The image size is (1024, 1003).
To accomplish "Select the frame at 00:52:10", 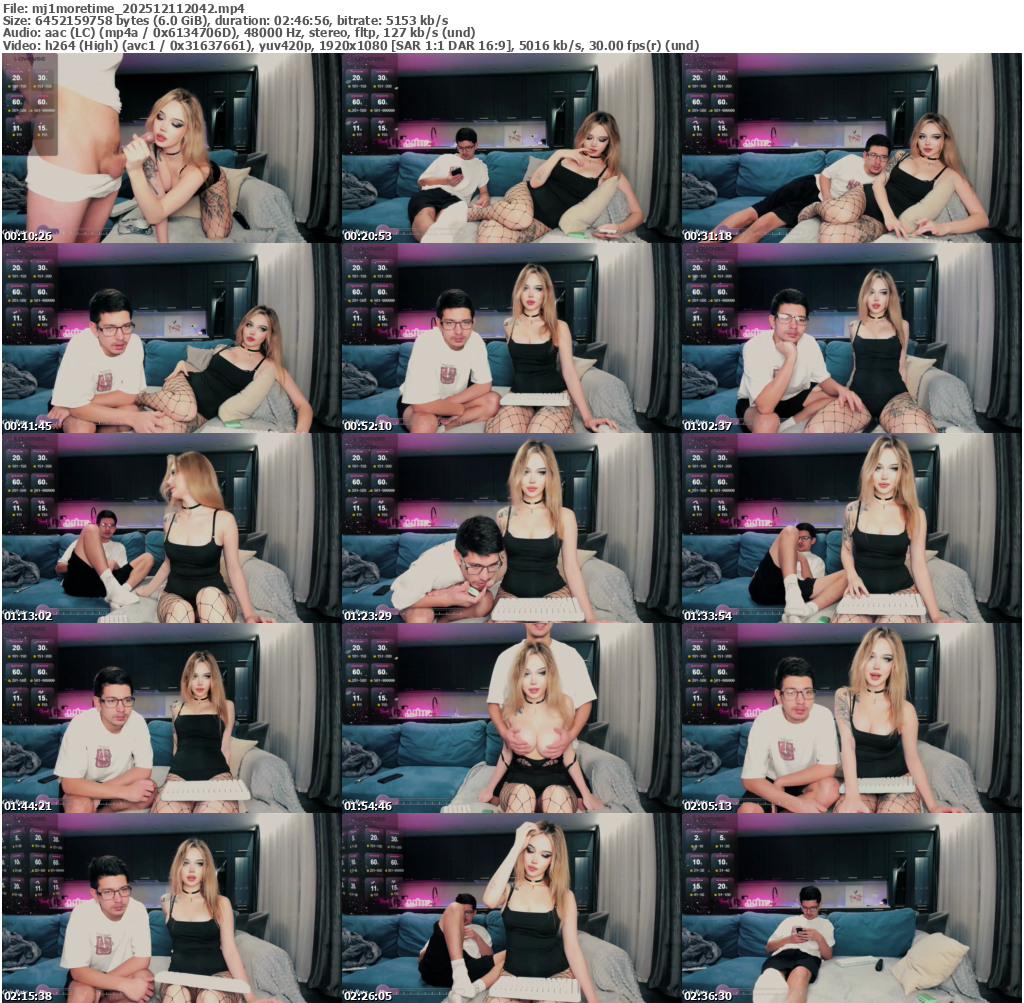I will click(511, 338).
